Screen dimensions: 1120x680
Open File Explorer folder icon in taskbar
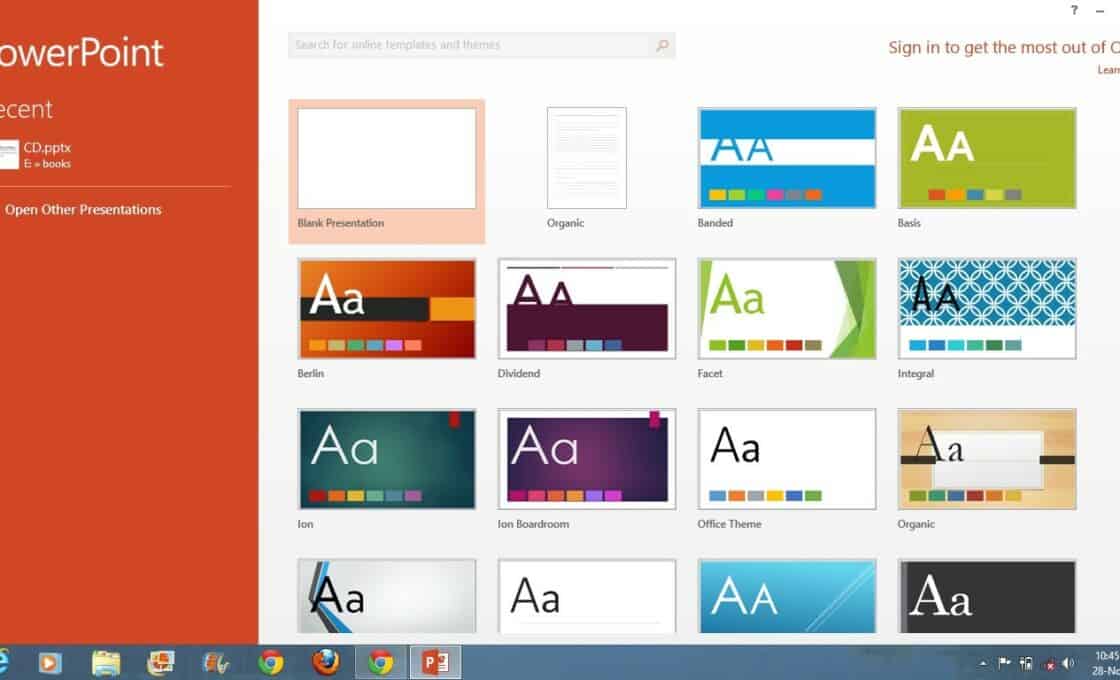(x=106, y=663)
